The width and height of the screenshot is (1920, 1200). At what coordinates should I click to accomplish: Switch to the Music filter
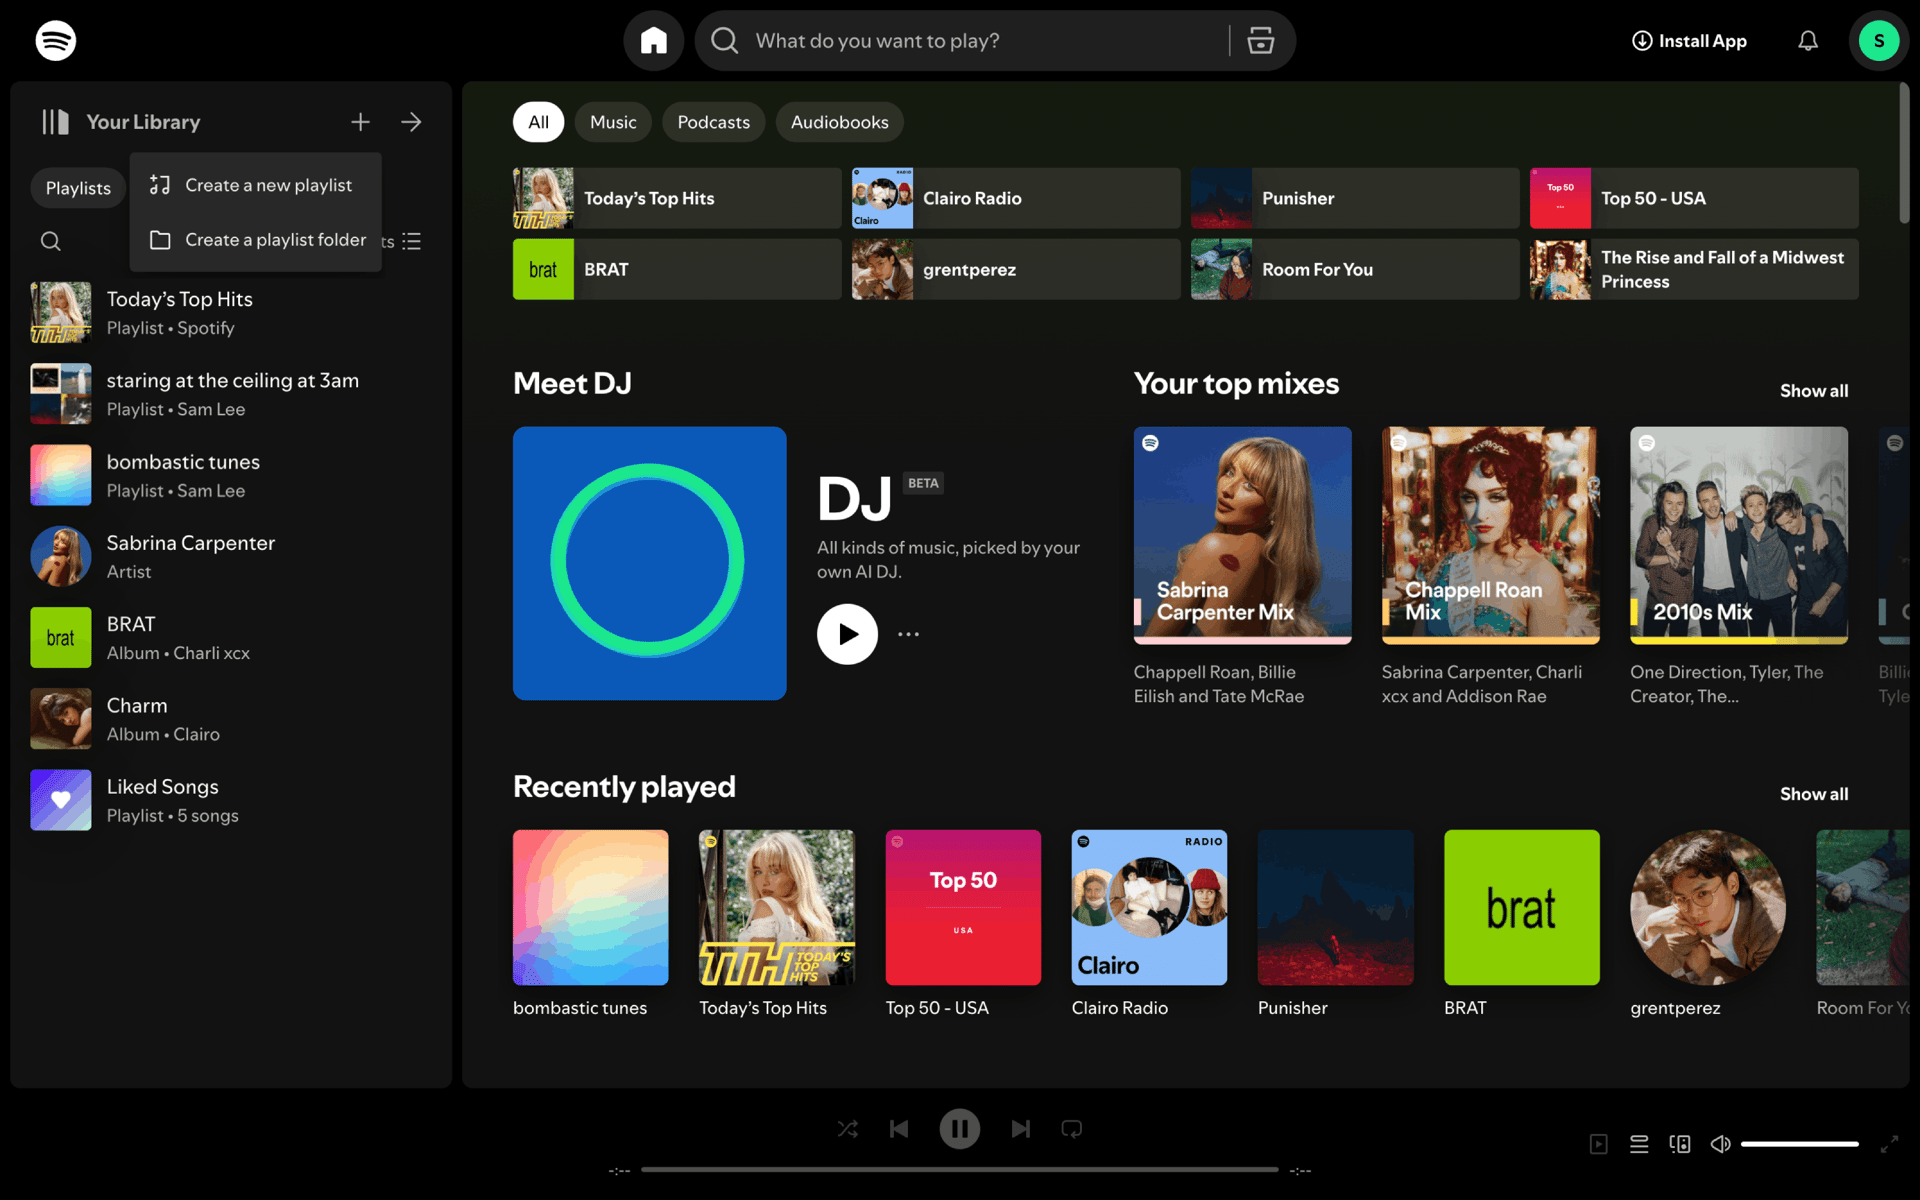click(613, 122)
